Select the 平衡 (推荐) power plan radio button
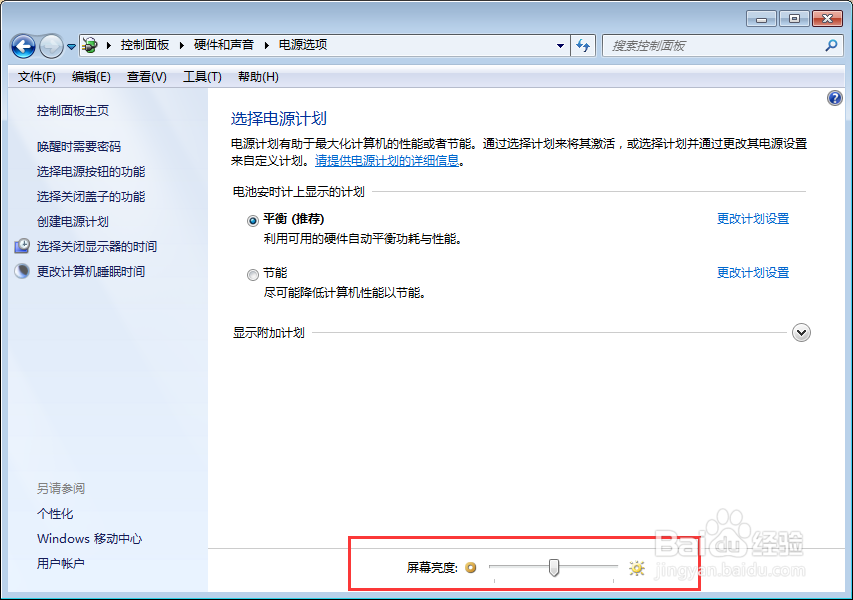 tap(253, 220)
